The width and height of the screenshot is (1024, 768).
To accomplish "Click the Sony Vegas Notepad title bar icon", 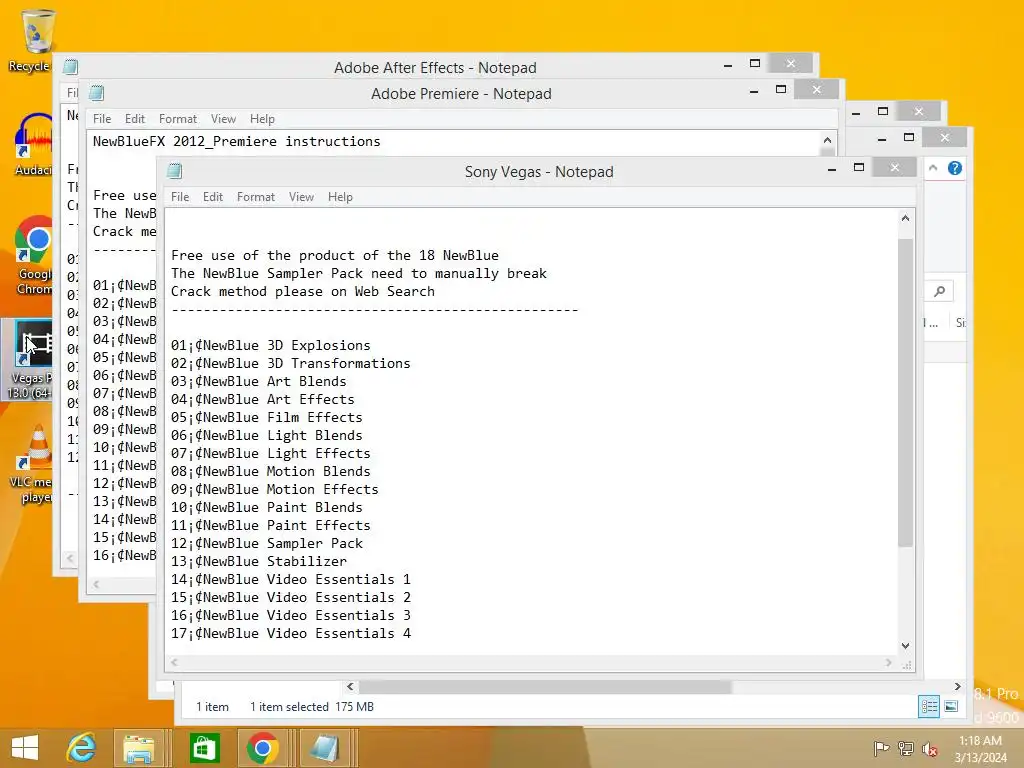I will point(174,171).
